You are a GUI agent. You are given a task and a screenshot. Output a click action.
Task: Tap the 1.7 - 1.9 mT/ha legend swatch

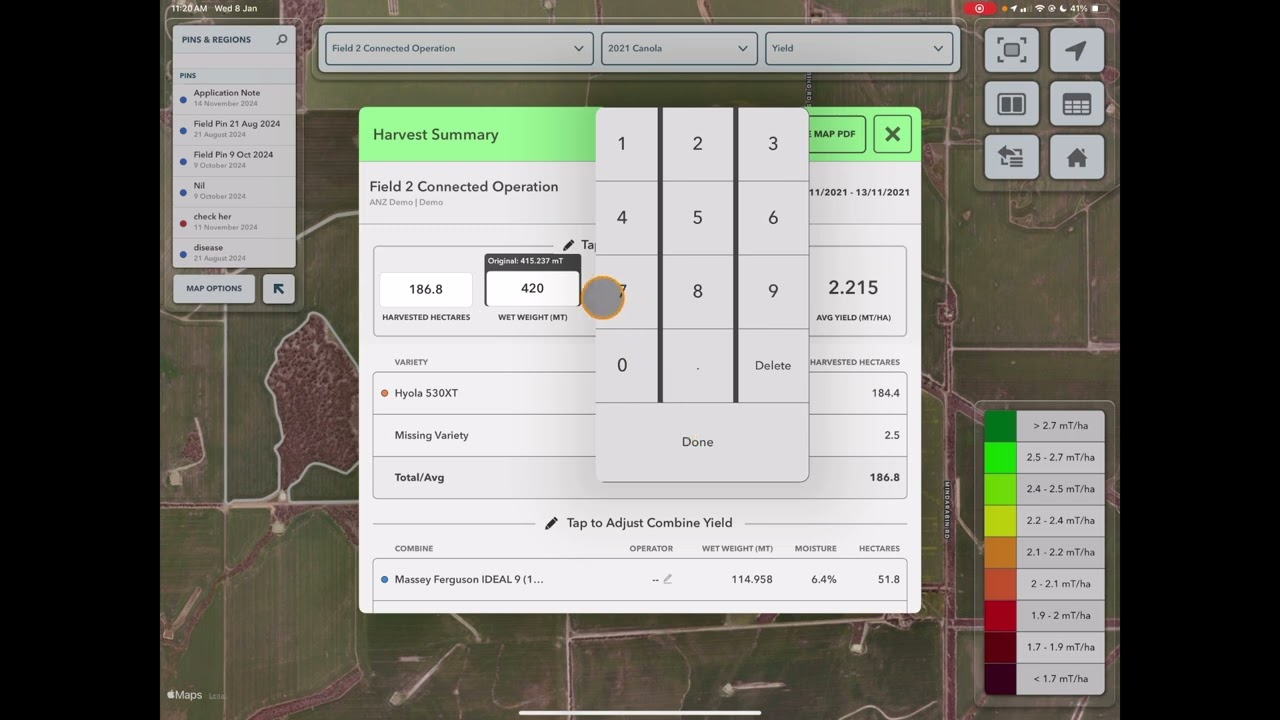(x=1000, y=647)
